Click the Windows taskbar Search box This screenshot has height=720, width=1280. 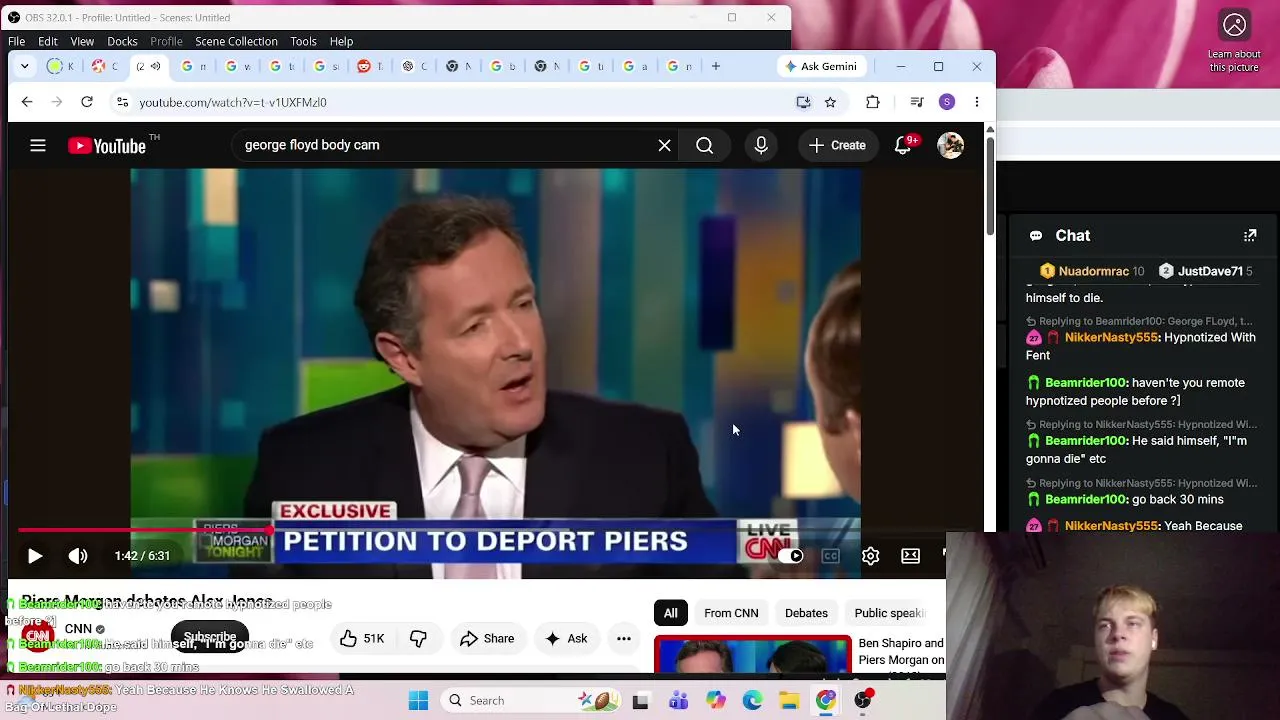click(529, 701)
